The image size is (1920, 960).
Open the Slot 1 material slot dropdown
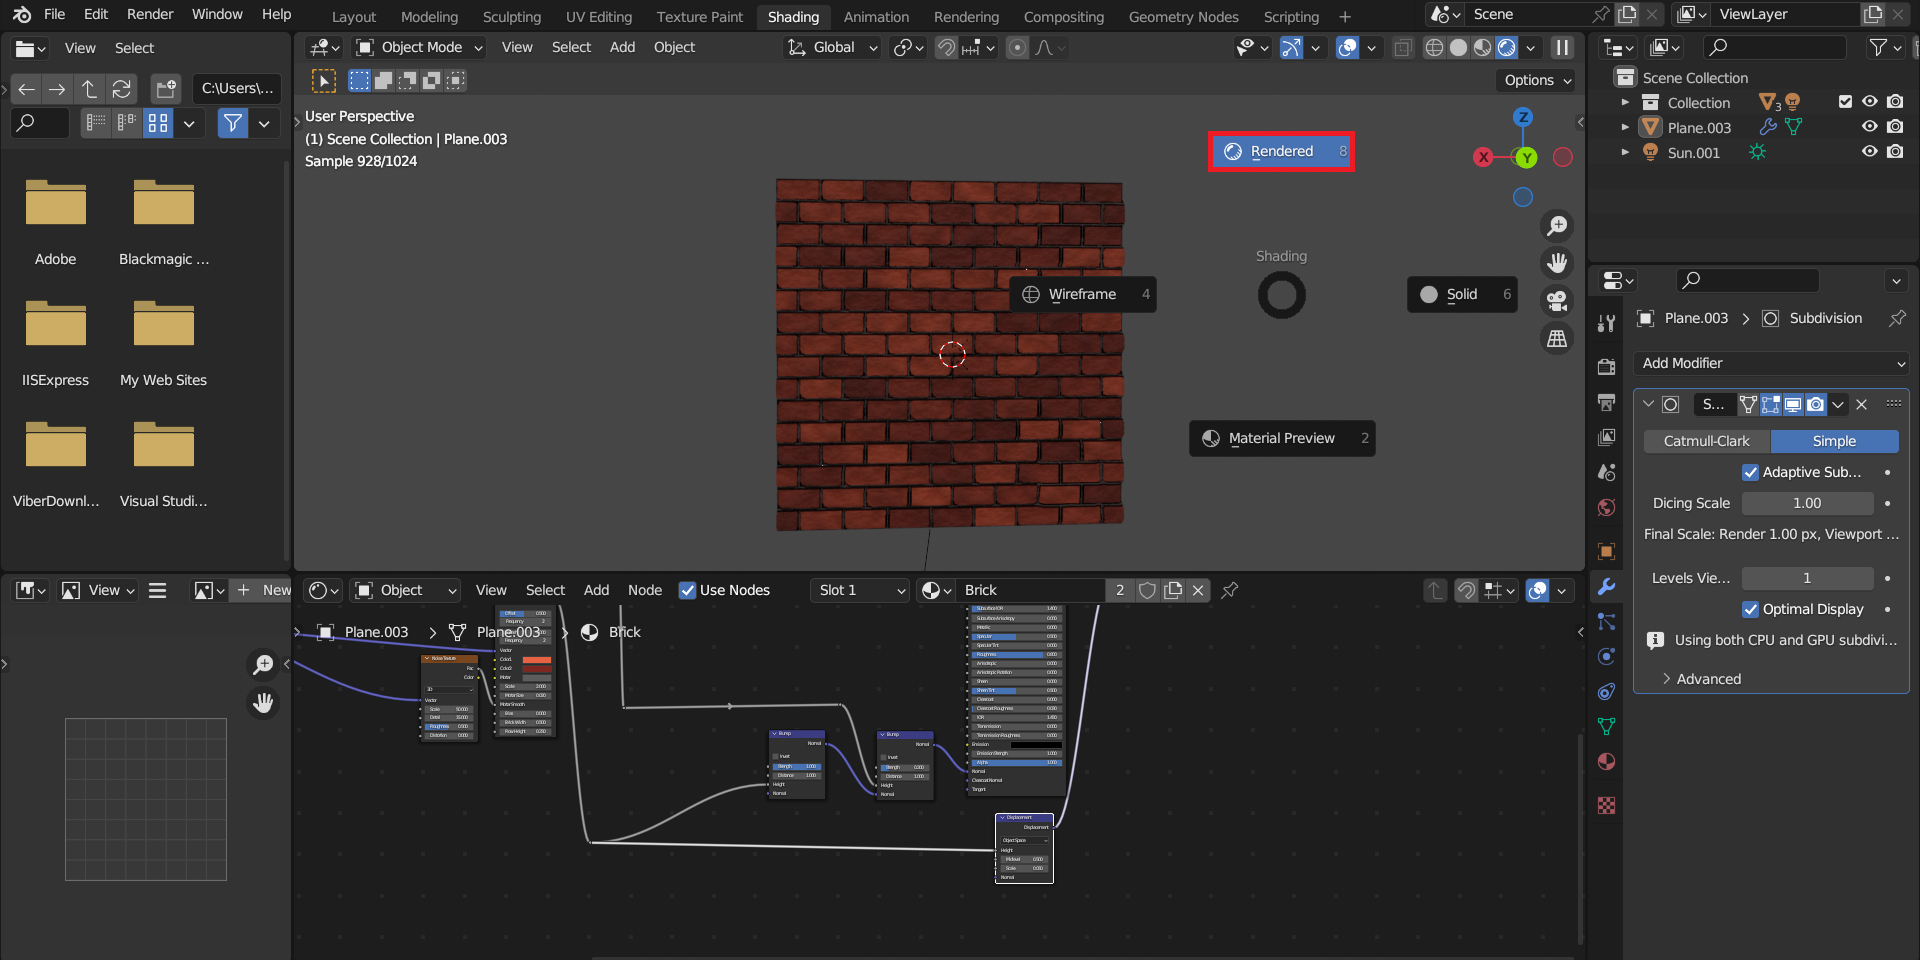coord(861,590)
